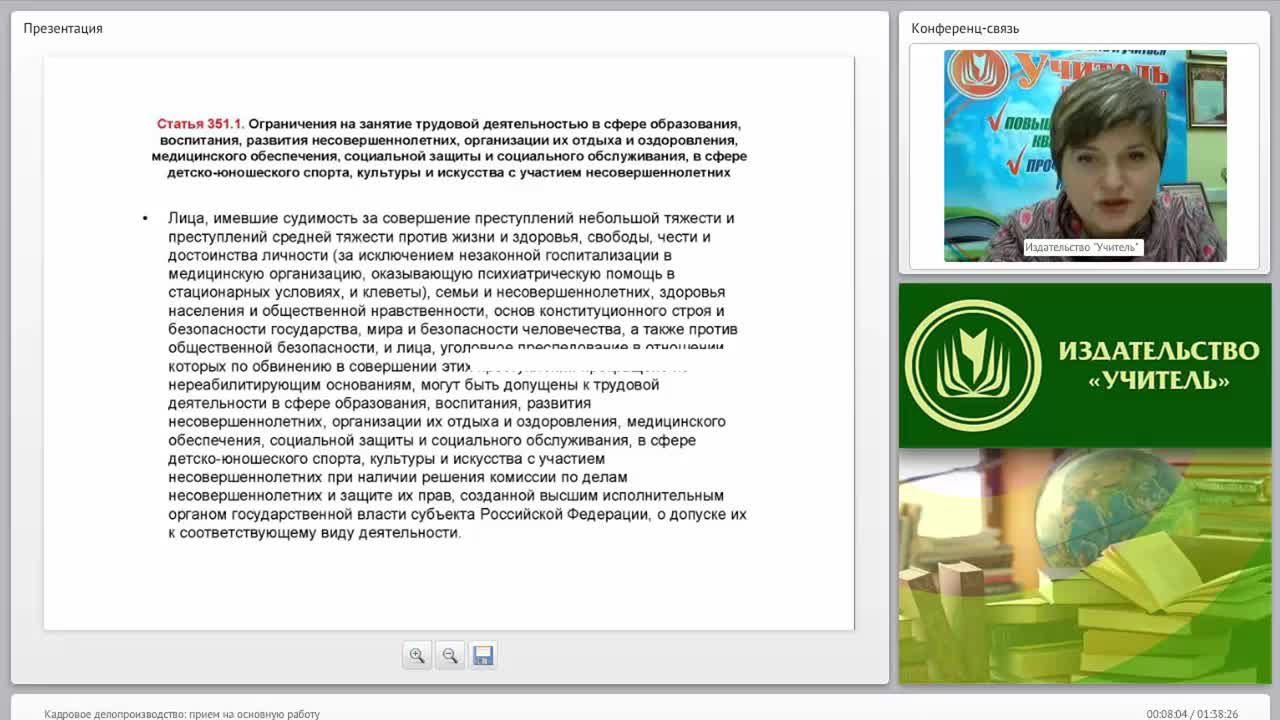The image size is (1280, 720).
Task: Click the Издательство "Учитель" name label on video
Action: click(1082, 247)
